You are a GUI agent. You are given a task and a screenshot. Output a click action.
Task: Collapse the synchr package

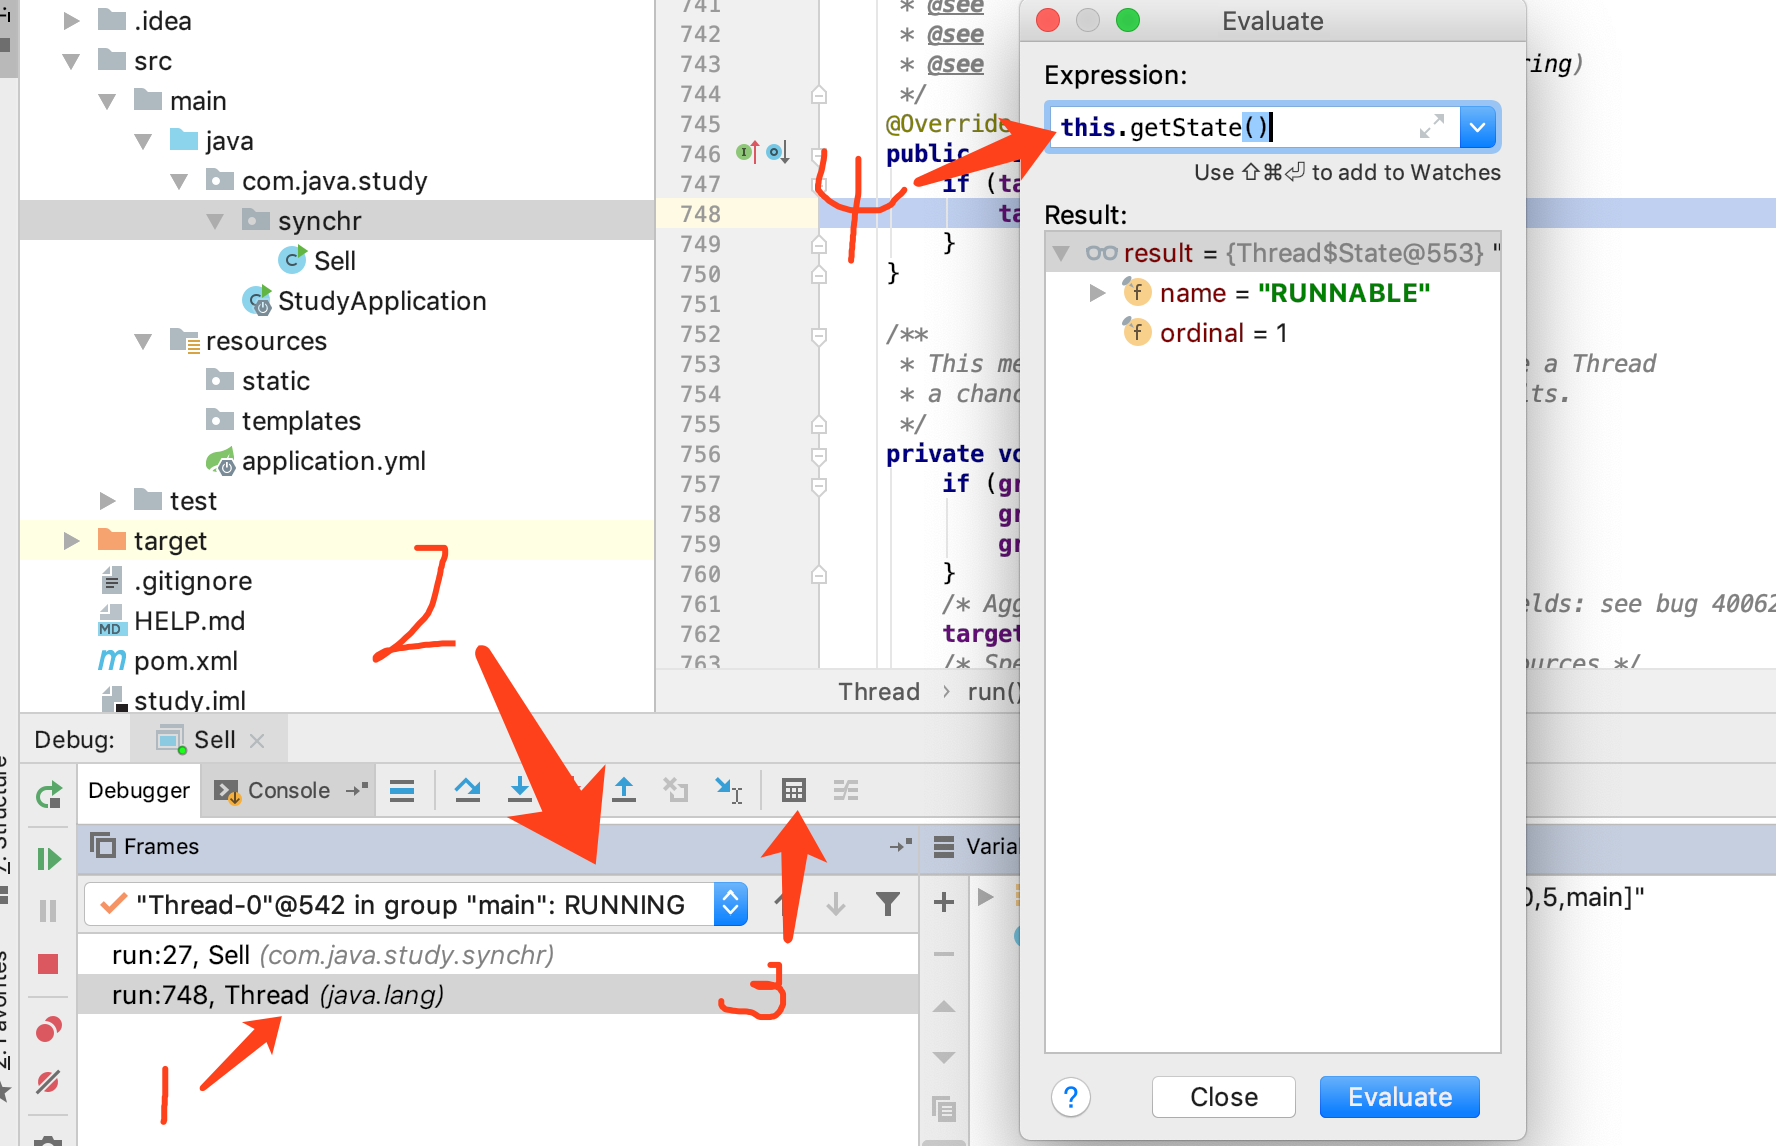(215, 221)
